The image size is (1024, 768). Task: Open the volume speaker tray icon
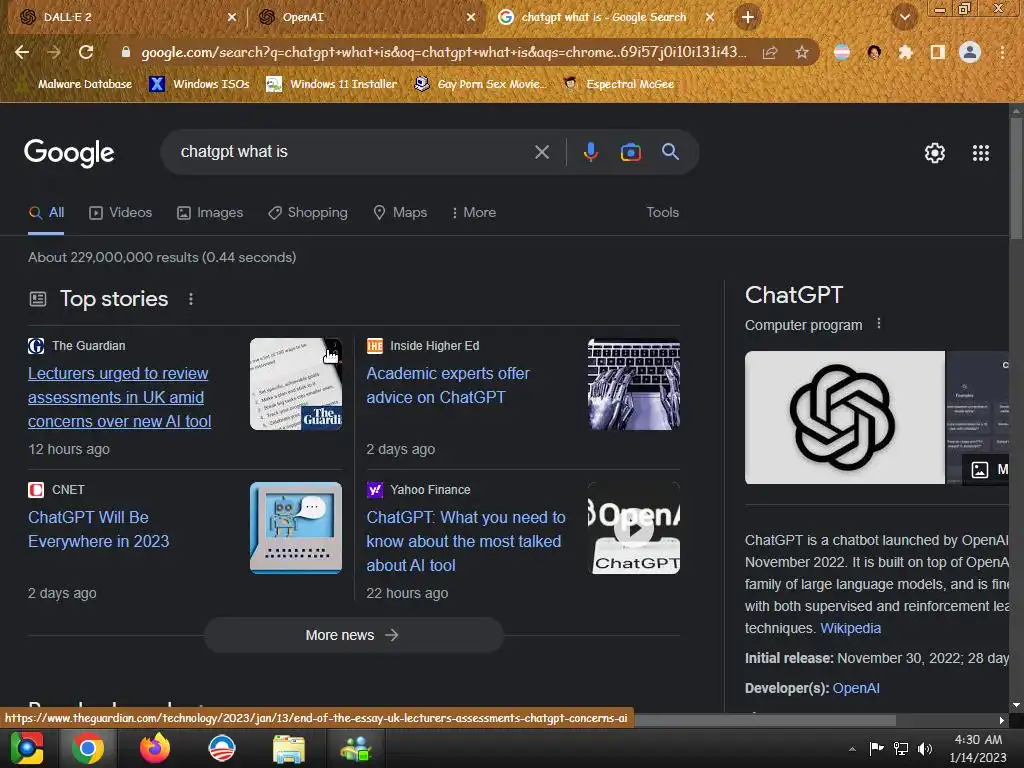pyautogui.click(x=925, y=749)
